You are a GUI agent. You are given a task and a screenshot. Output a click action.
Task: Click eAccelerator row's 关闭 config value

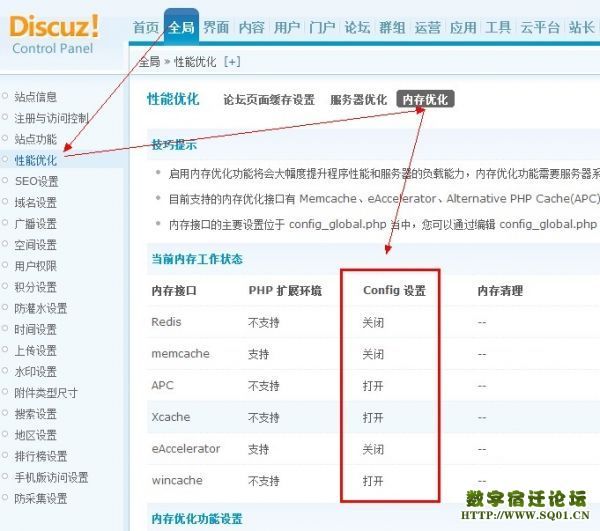(373, 449)
